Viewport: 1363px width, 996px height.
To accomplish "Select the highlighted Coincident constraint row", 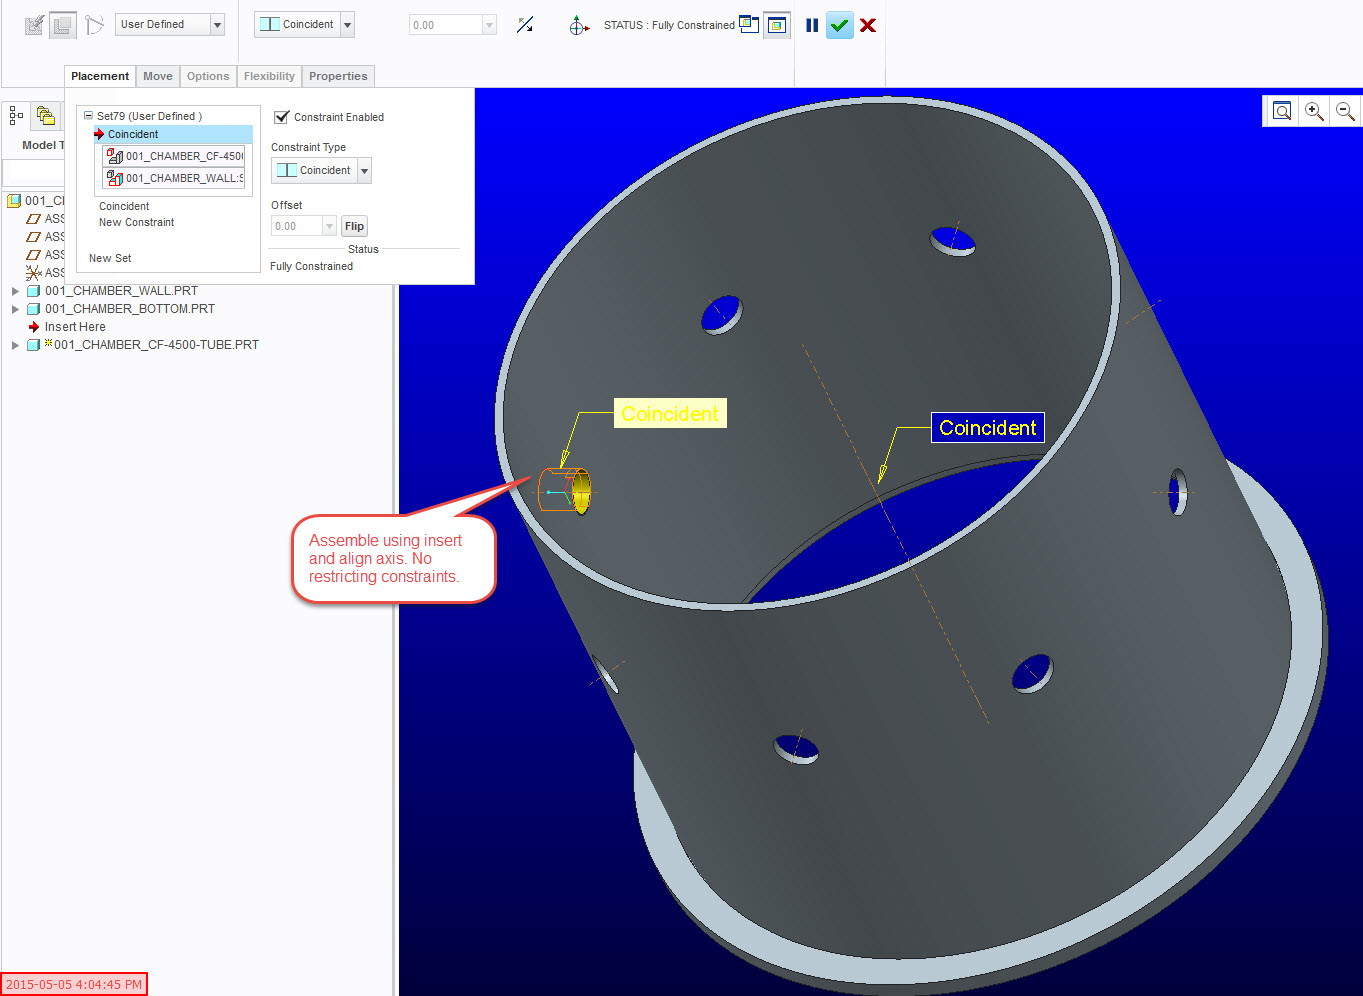I will pyautogui.click(x=173, y=134).
